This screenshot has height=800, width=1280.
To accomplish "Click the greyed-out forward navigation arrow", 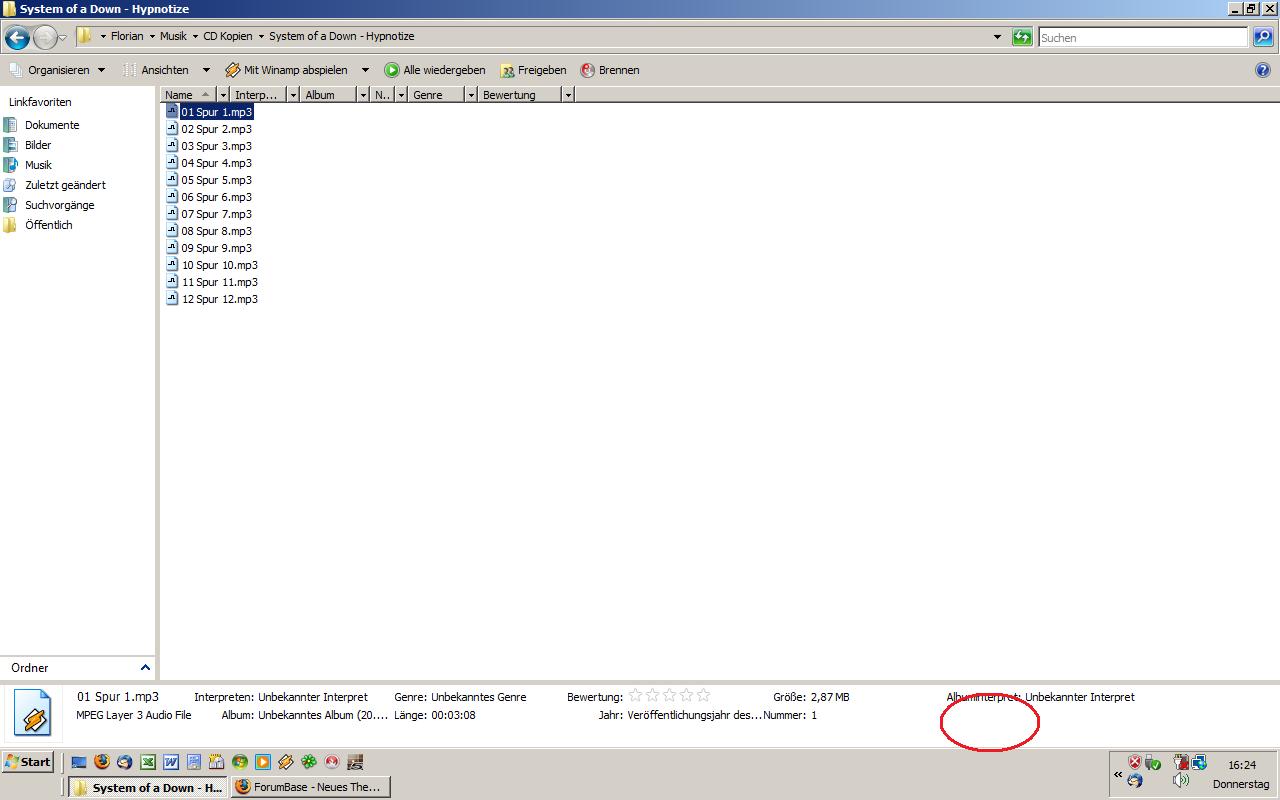I will 45,38.
